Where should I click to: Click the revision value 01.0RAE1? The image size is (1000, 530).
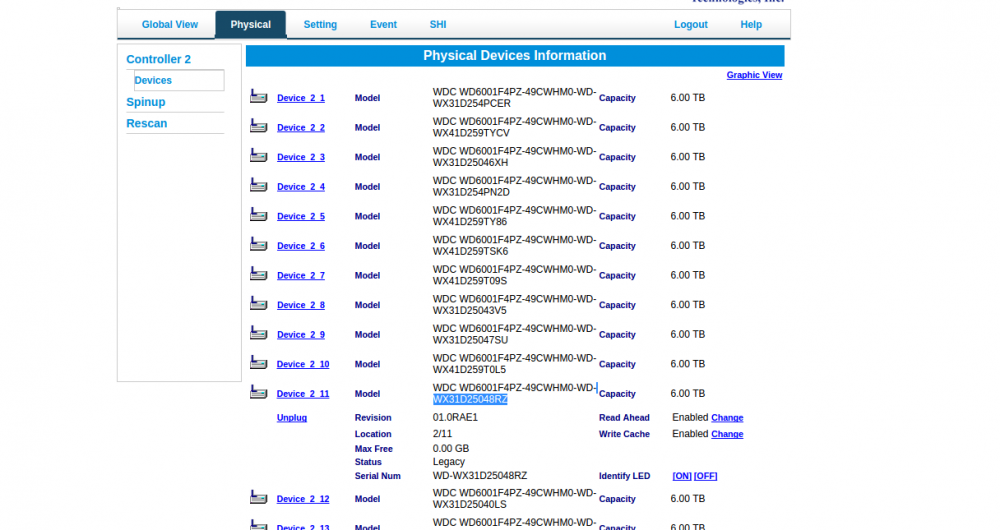pos(455,417)
